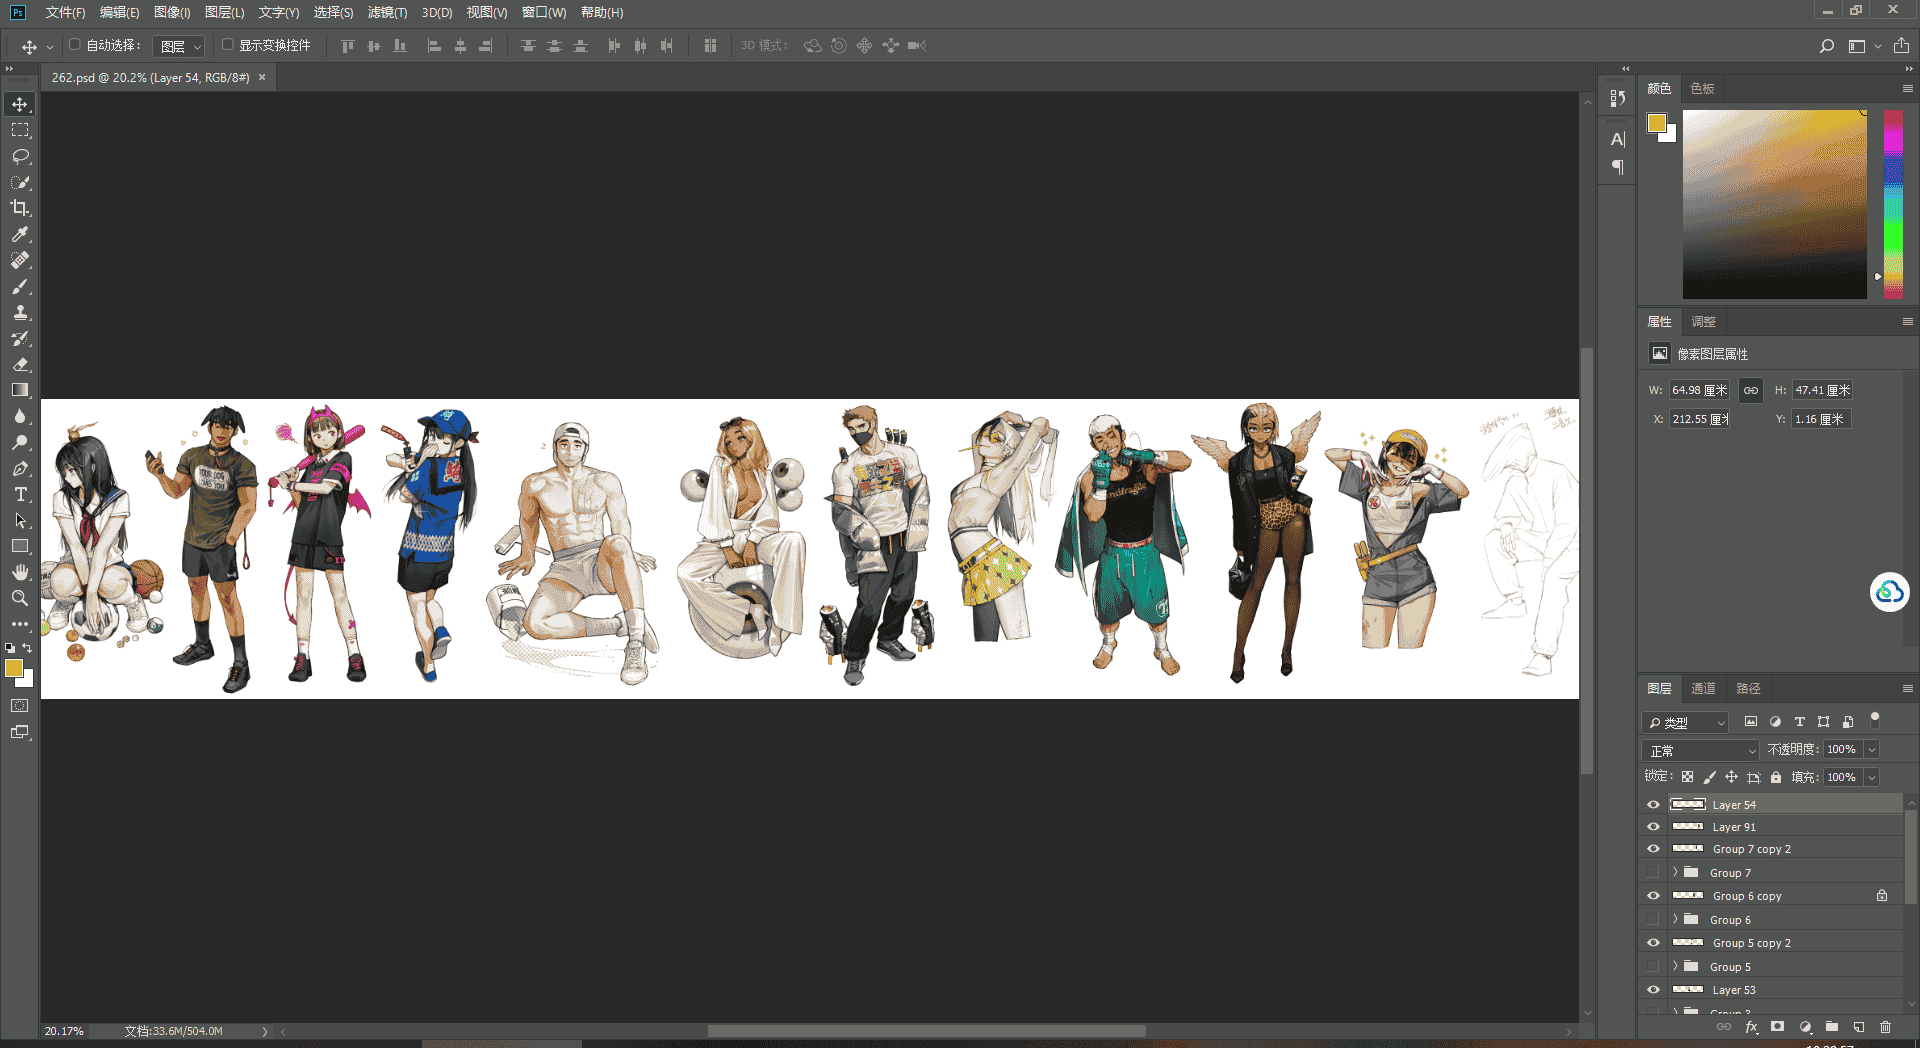Screen dimensions: 1920x1048
Task: Select the Eyedropper tool
Action: click(20, 234)
